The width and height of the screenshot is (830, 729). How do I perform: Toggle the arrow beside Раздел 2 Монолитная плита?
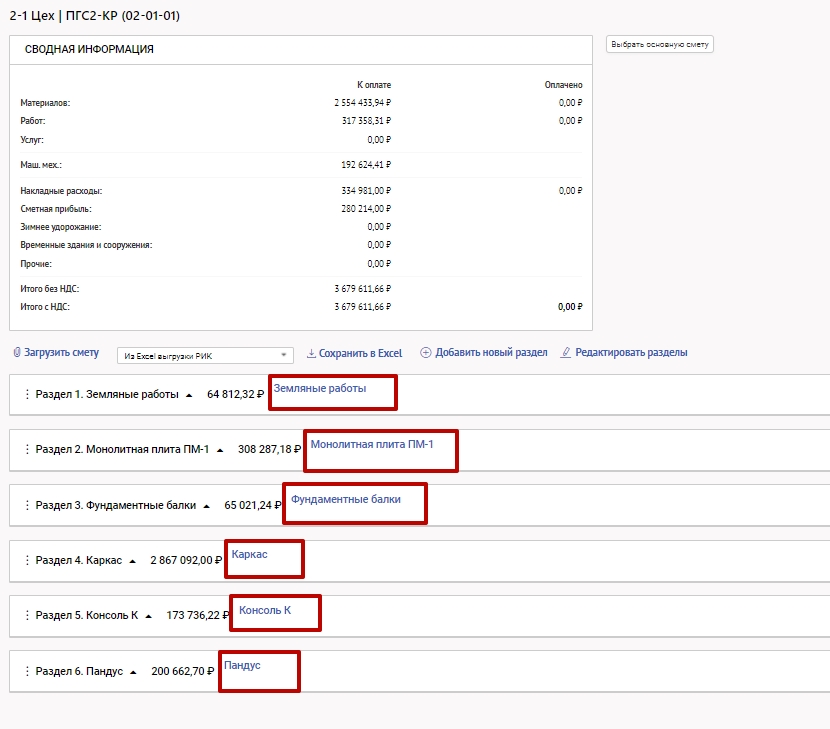coord(220,450)
